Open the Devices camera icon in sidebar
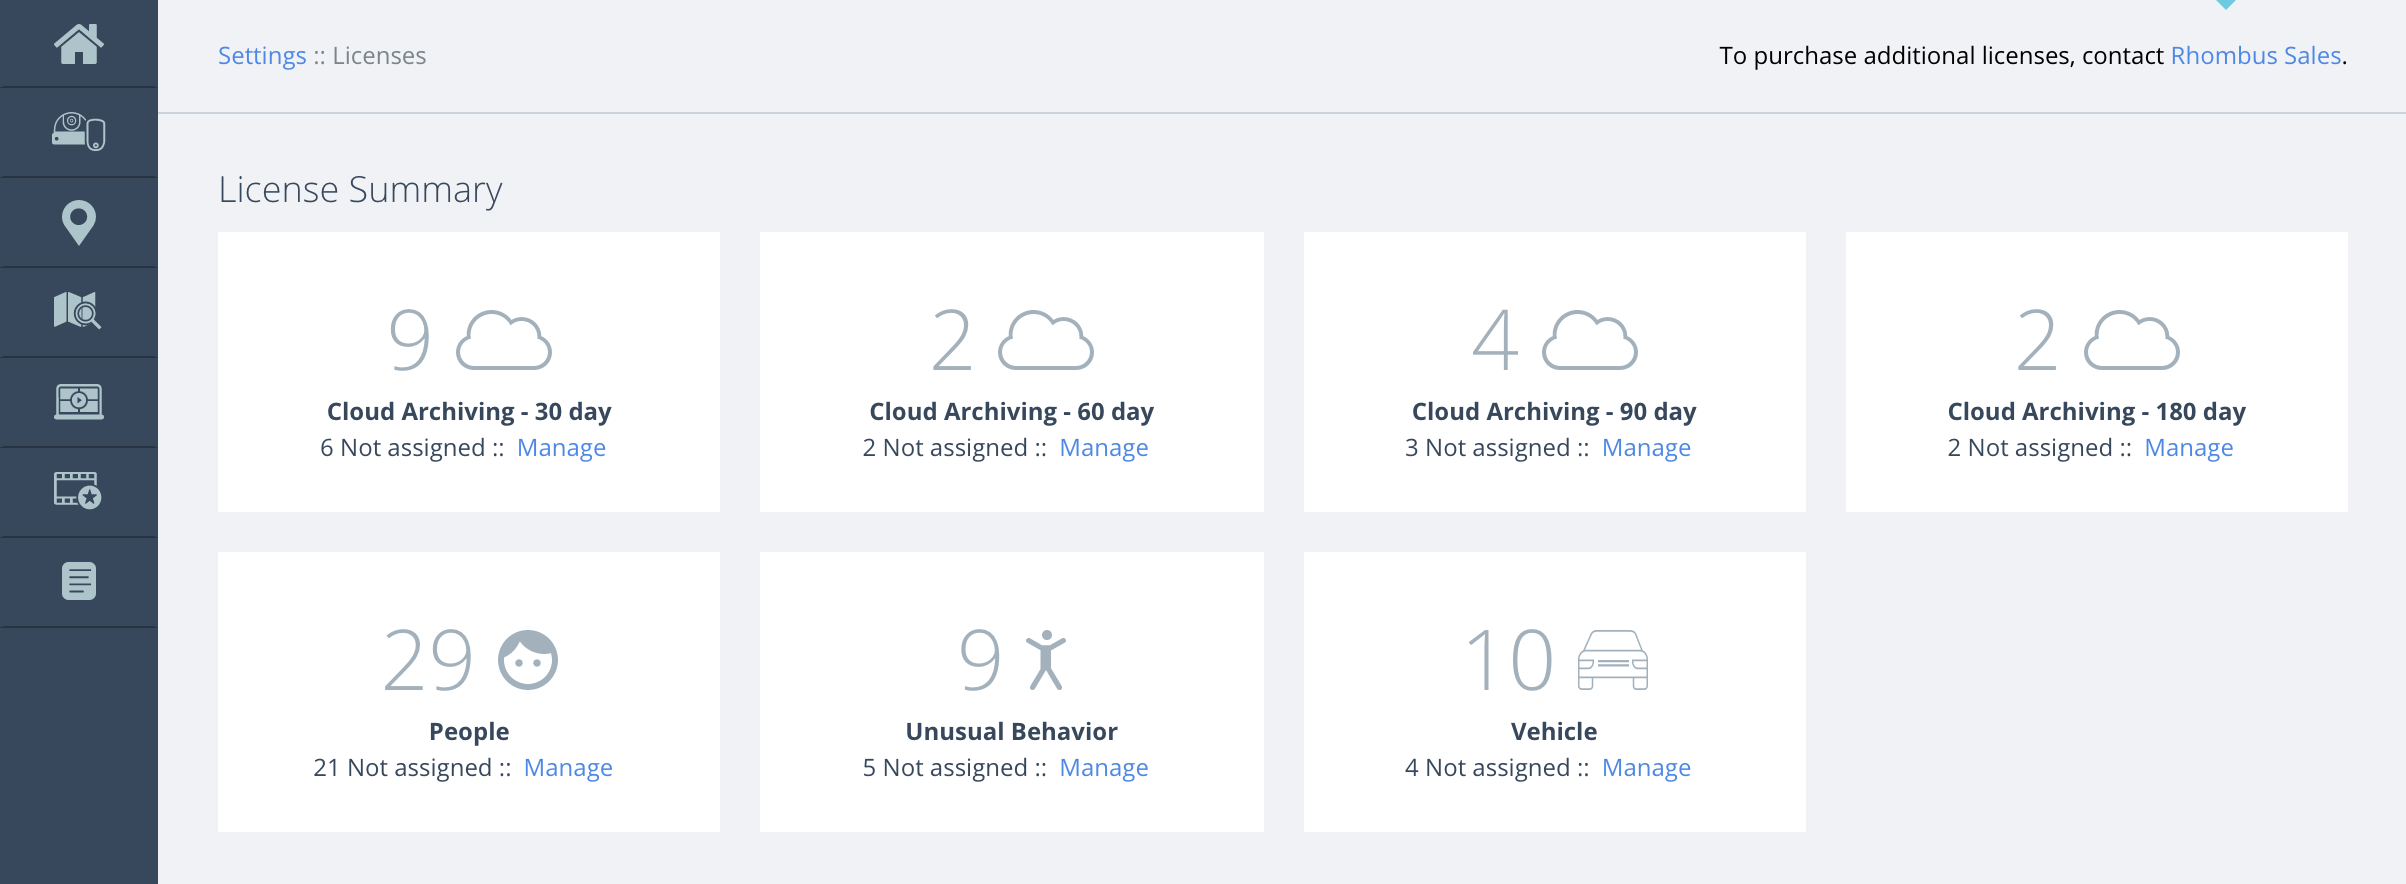The image size is (2406, 884). coord(79,132)
